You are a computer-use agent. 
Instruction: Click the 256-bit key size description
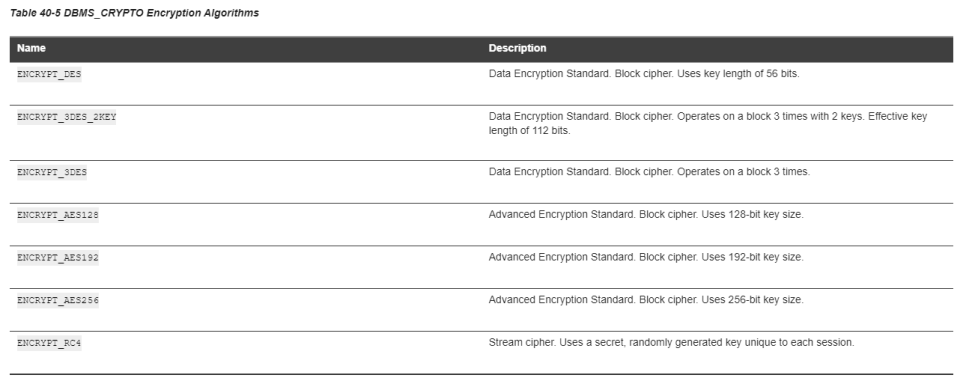point(646,299)
